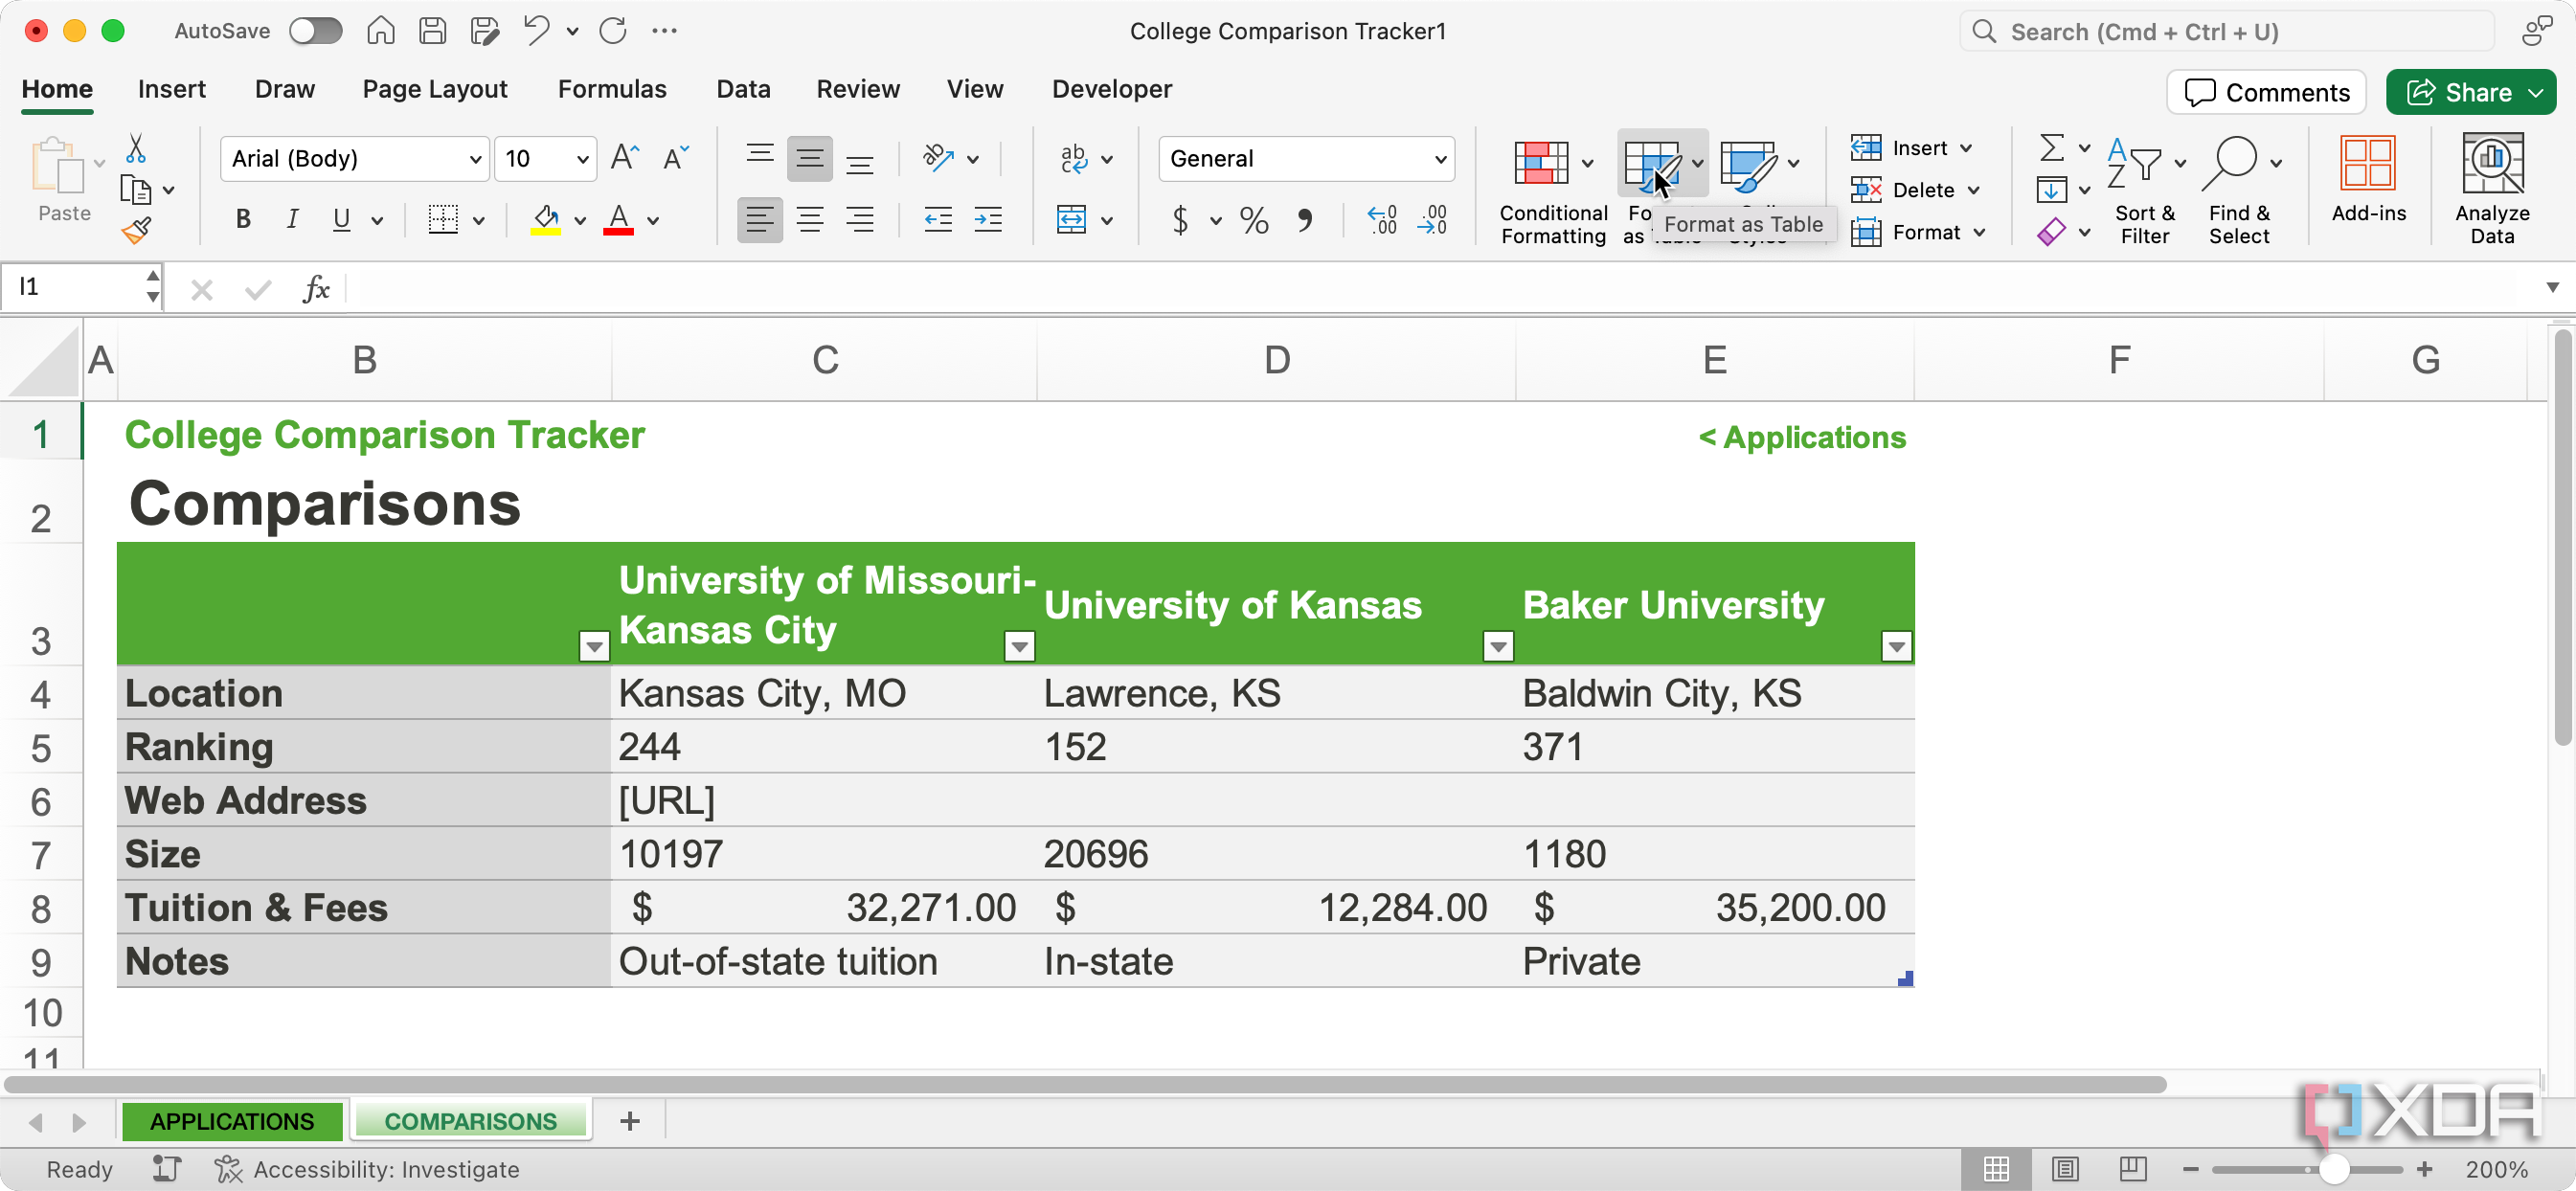Open the APPLICATIONS sheet tab

tap(231, 1121)
